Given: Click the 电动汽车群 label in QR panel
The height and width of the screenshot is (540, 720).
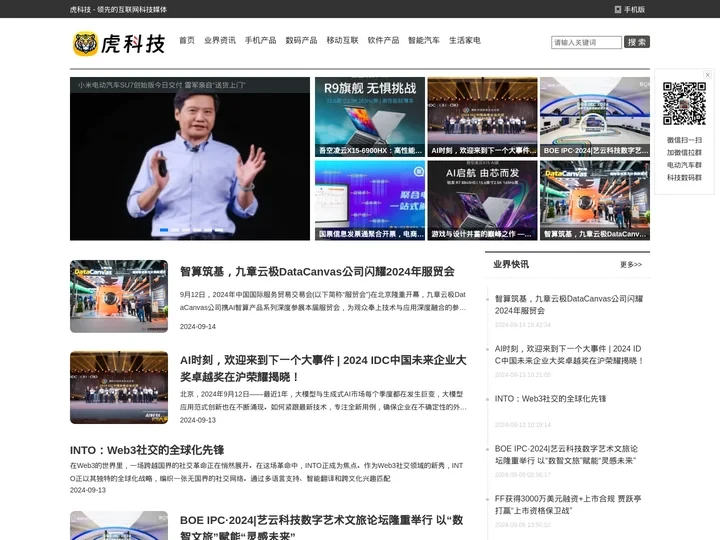Looking at the screenshot, I should pos(684,165).
